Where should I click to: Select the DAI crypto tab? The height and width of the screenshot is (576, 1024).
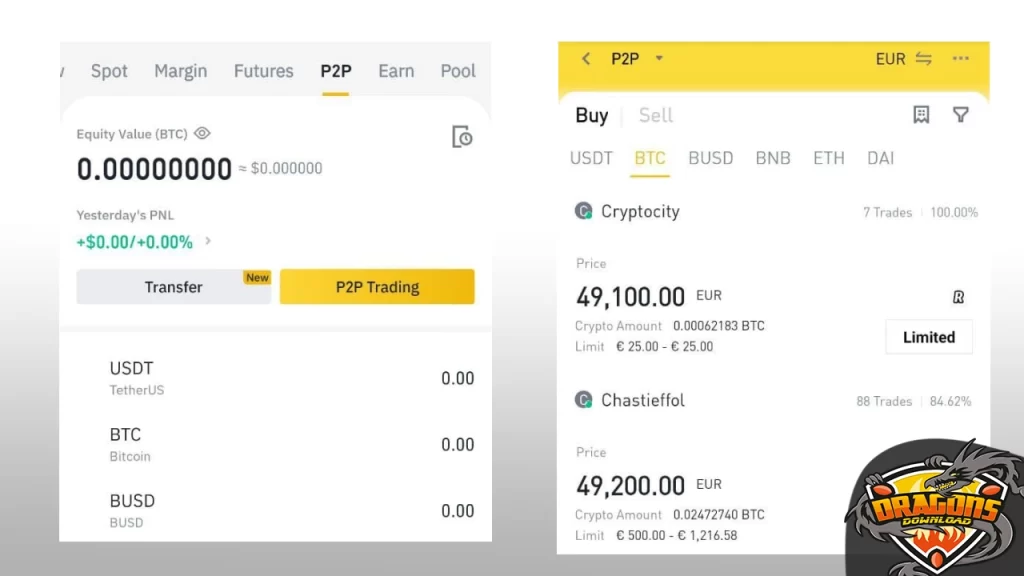[880, 158]
